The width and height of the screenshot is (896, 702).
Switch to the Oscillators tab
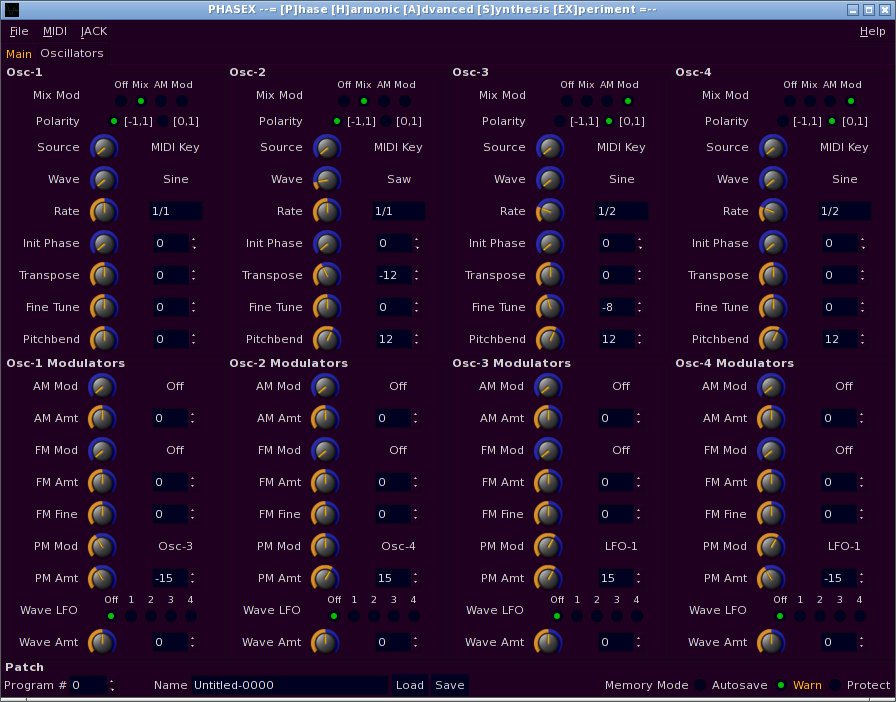tap(72, 53)
